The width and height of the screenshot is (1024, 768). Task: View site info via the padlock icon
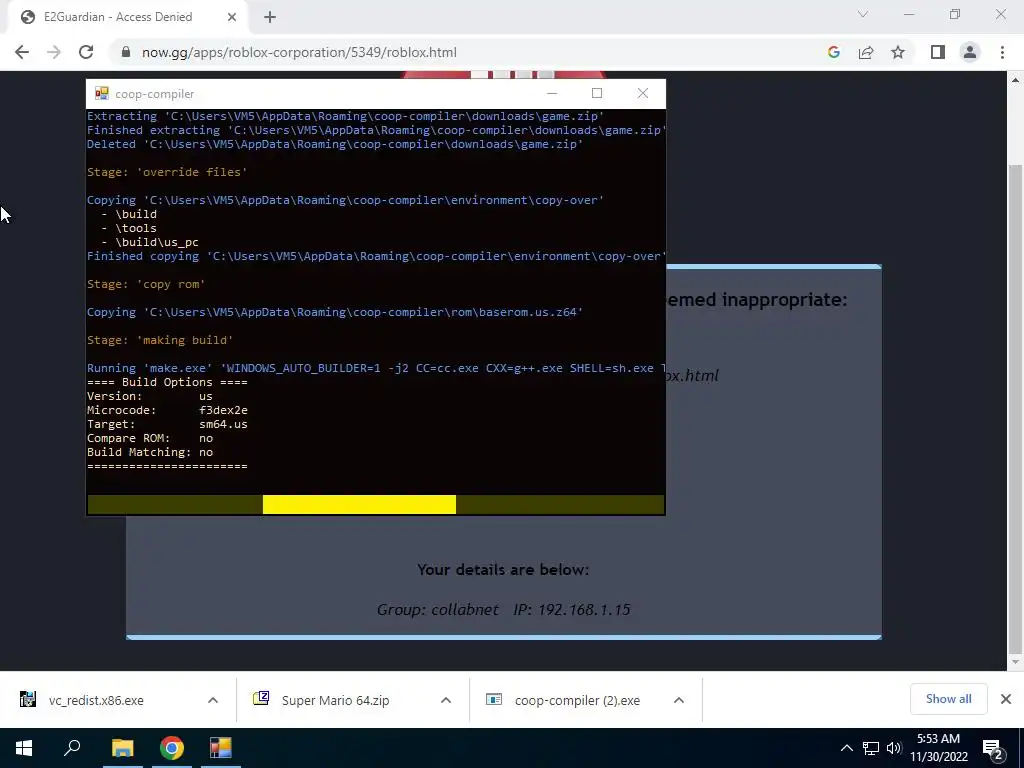(126, 52)
